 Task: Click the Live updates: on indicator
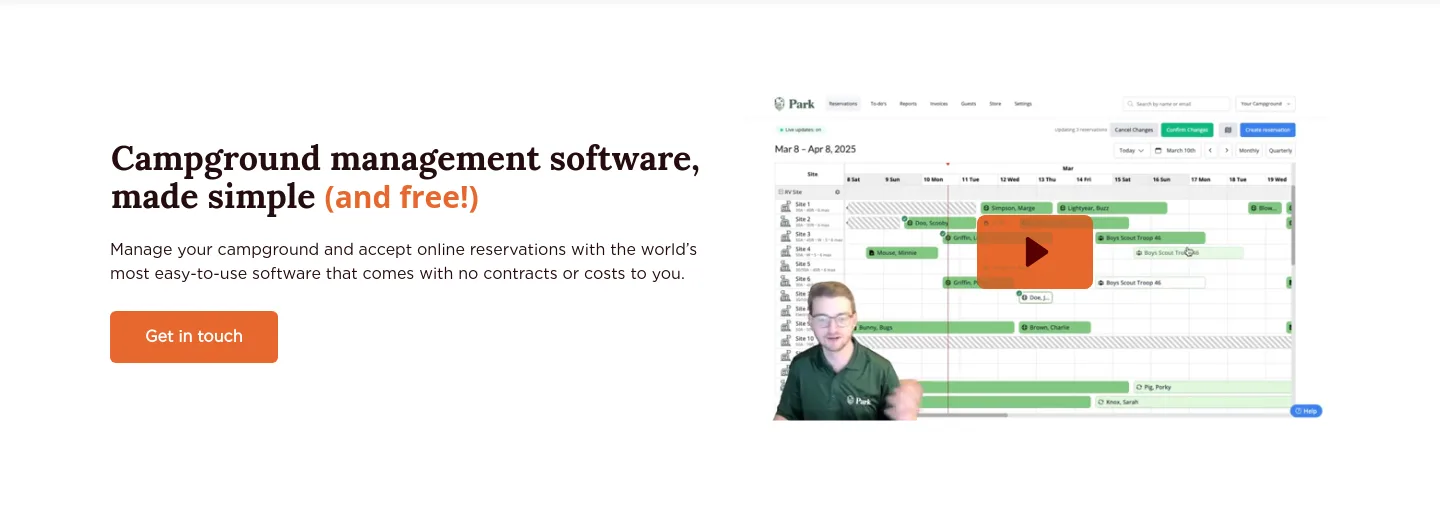[800, 130]
